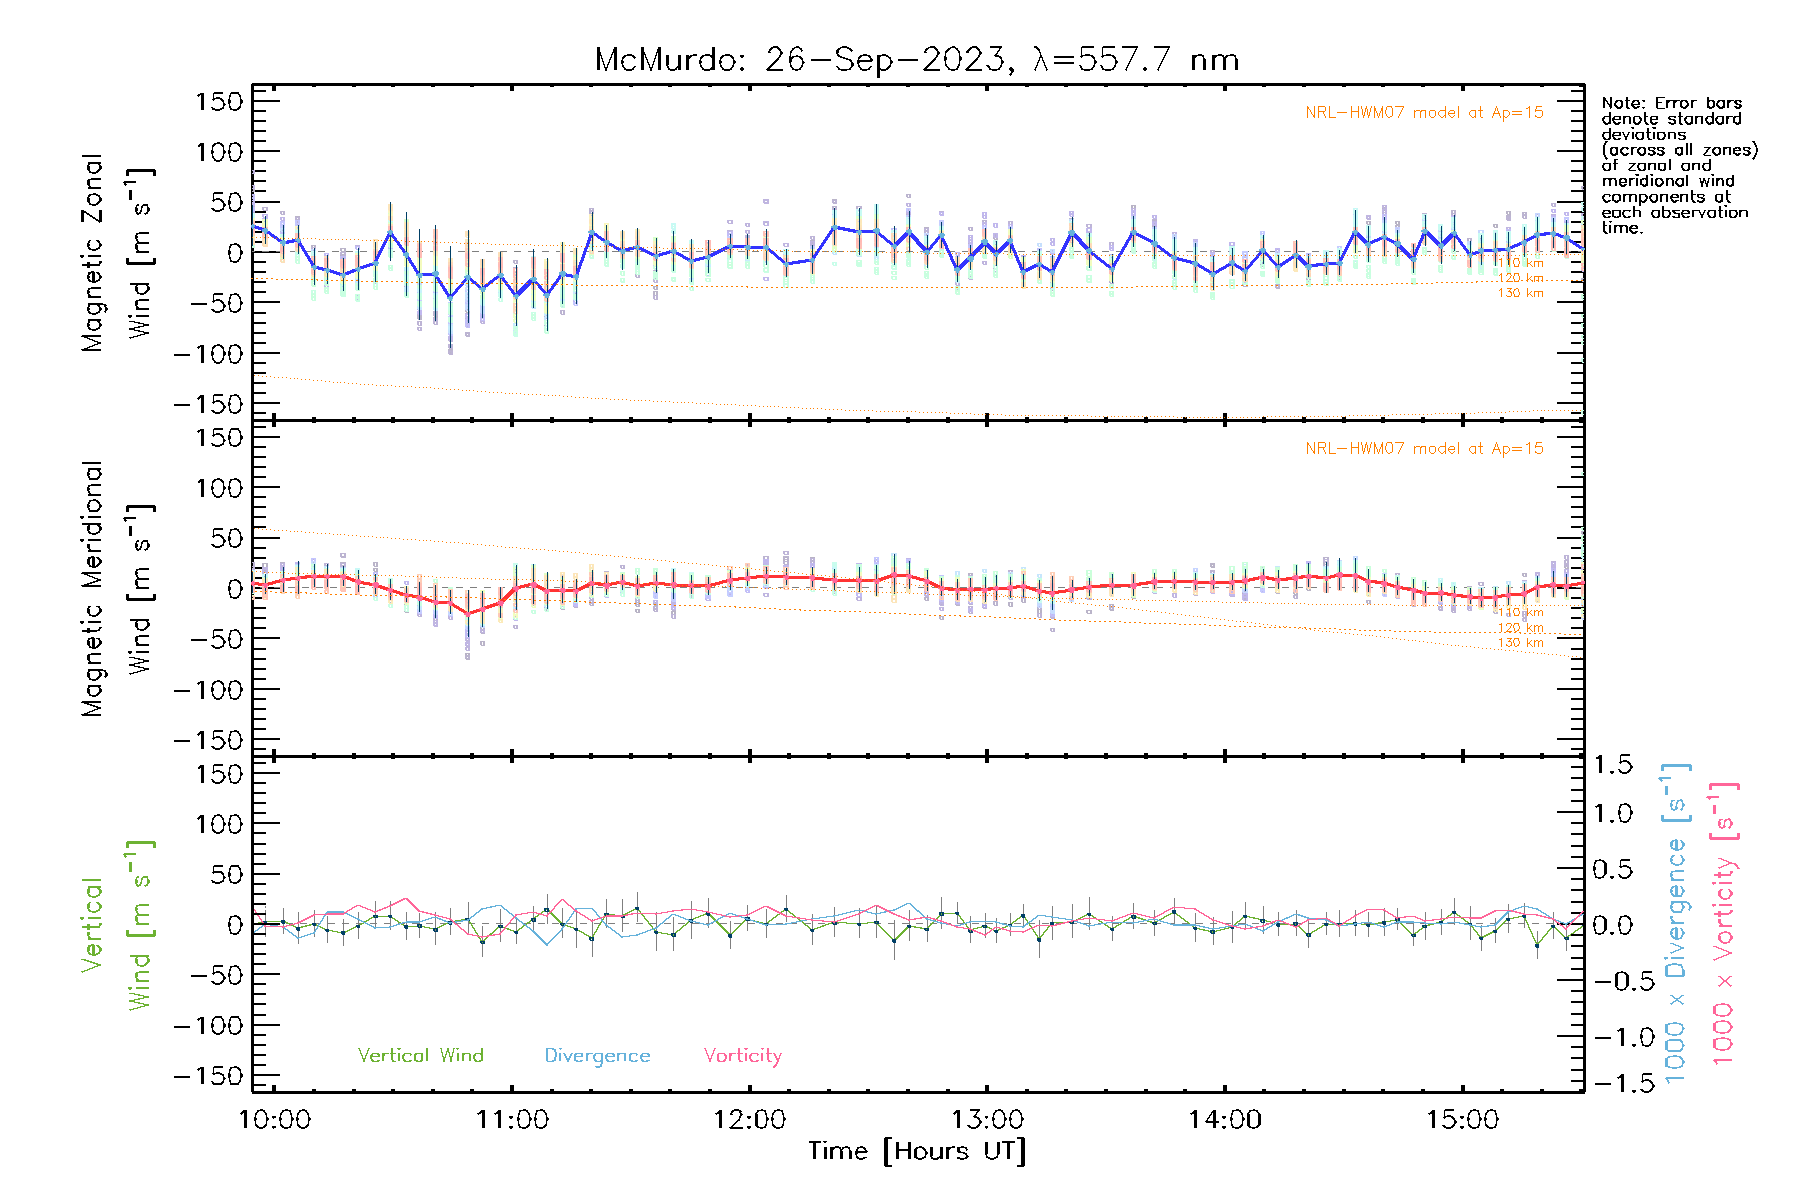This screenshot has width=1800, height=1200.
Task: Select the Magnetic Meridional Wind axis label
Action: pyautogui.click(x=116, y=588)
